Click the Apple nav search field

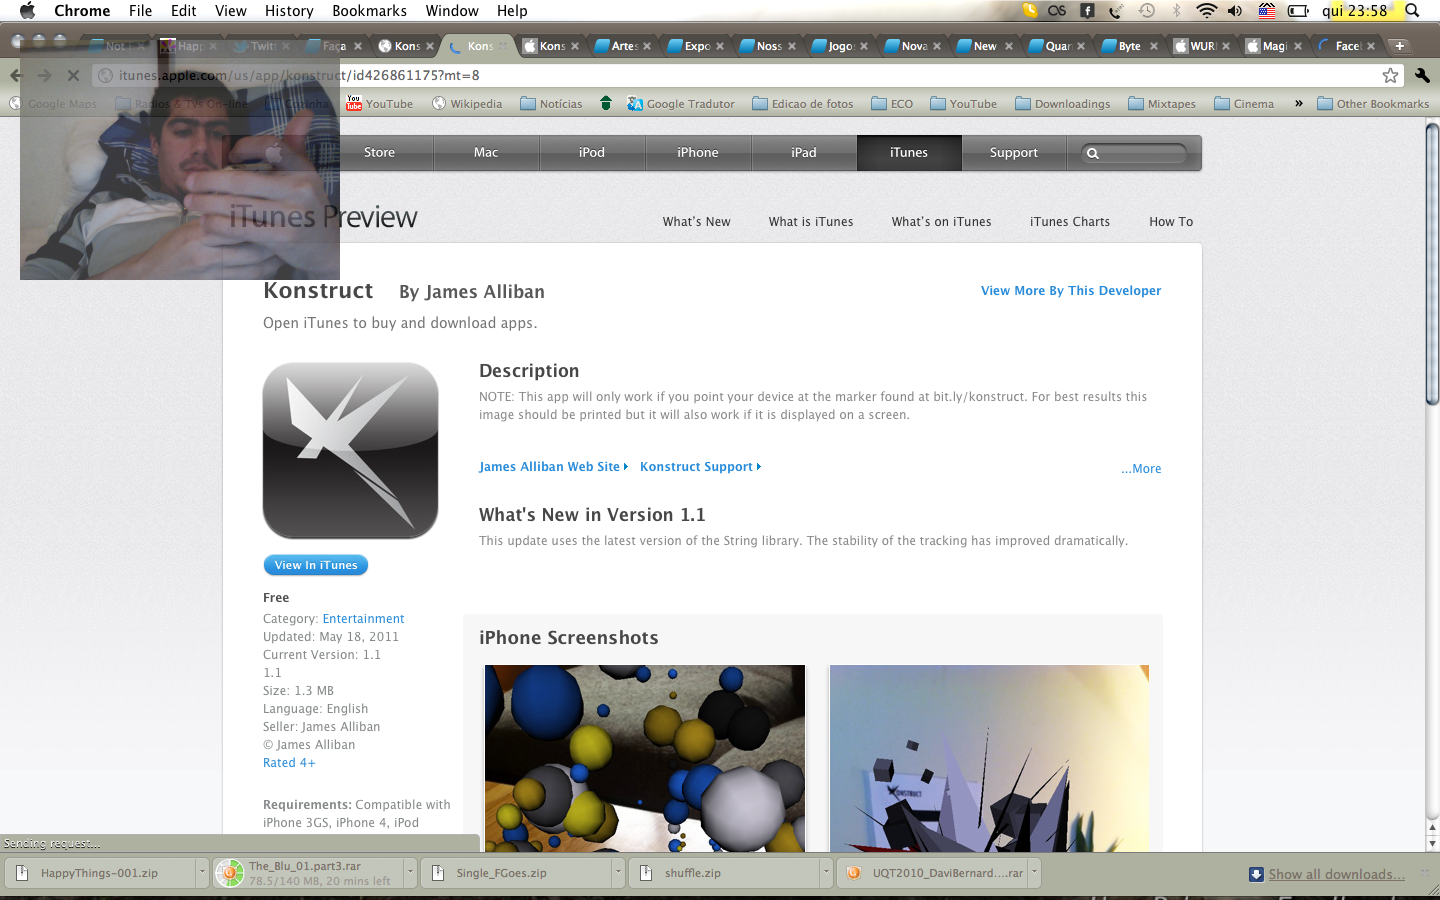(1134, 153)
